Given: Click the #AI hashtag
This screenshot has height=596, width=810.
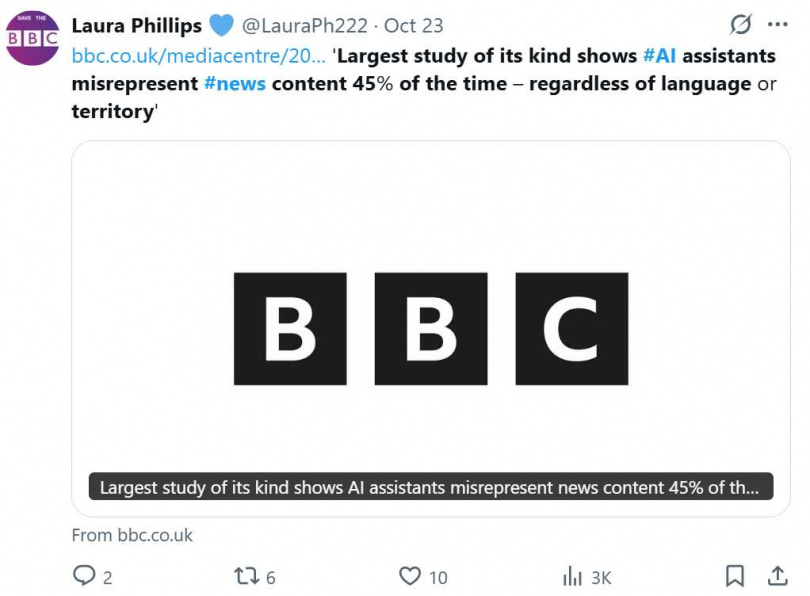Looking at the screenshot, I should (x=659, y=55).
